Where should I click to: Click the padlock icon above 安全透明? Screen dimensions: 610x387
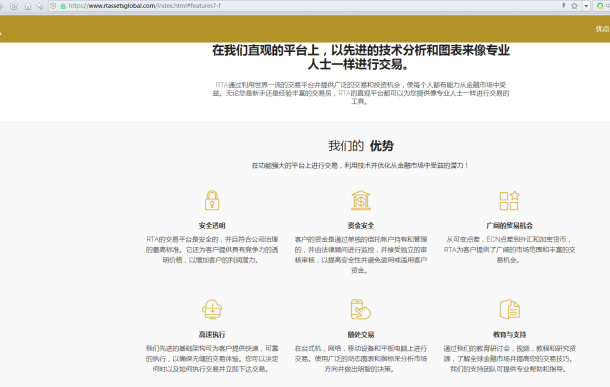(212, 200)
